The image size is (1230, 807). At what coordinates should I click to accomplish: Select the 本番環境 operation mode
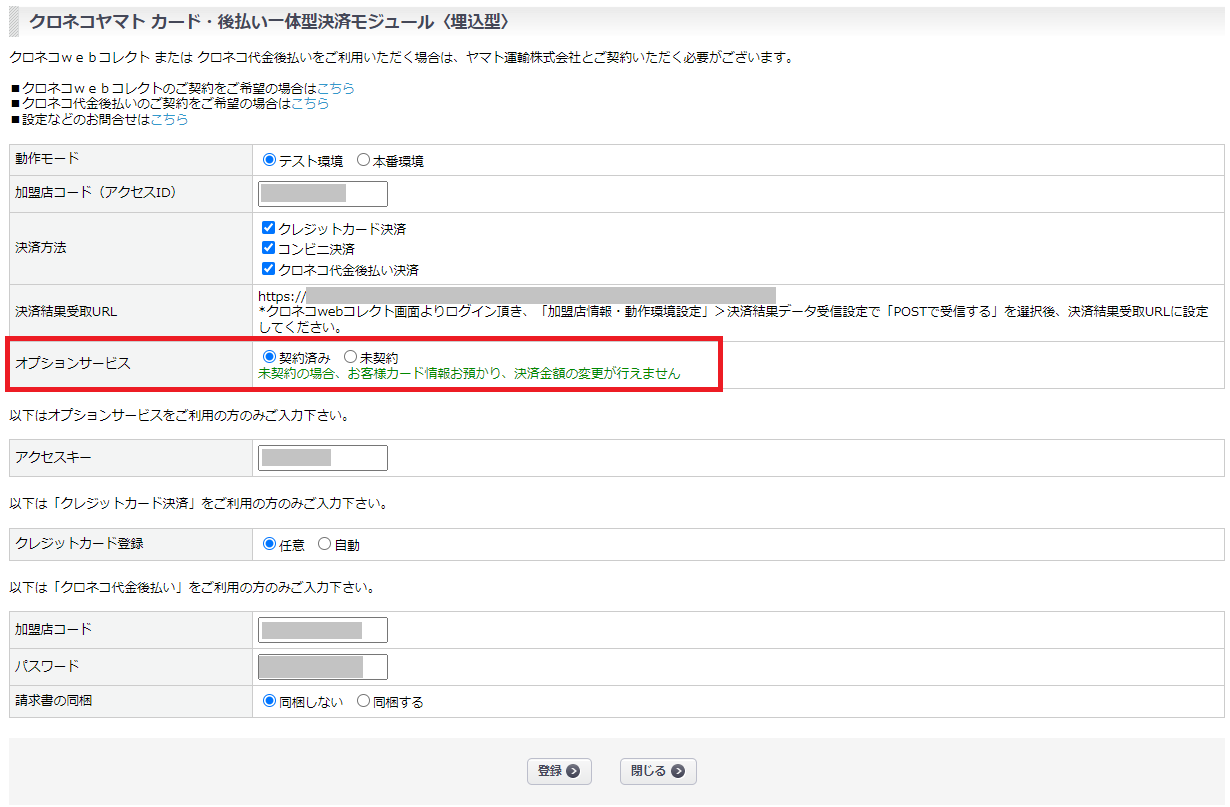(x=363, y=160)
